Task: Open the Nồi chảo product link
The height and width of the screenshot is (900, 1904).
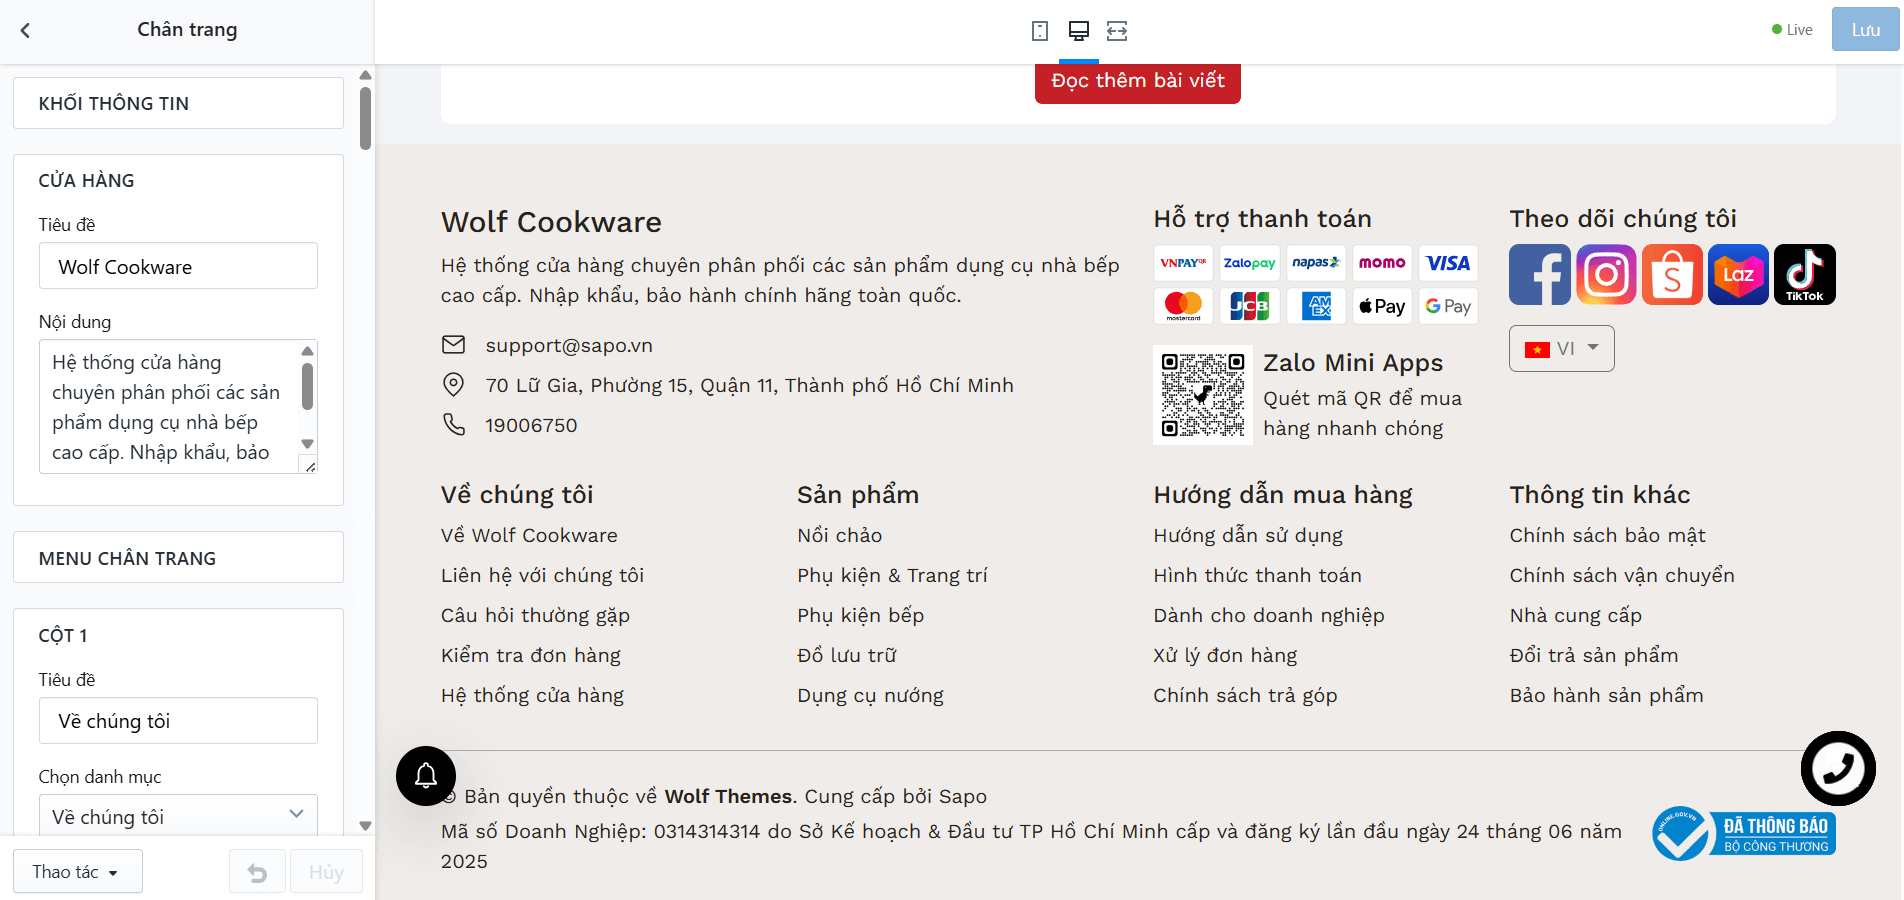Action: 839,535
